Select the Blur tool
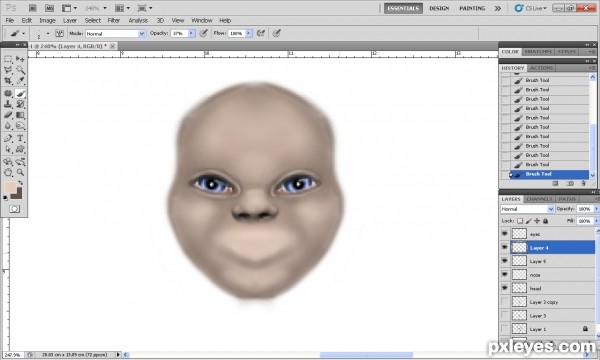This screenshot has width=600, height=360. click(8, 125)
